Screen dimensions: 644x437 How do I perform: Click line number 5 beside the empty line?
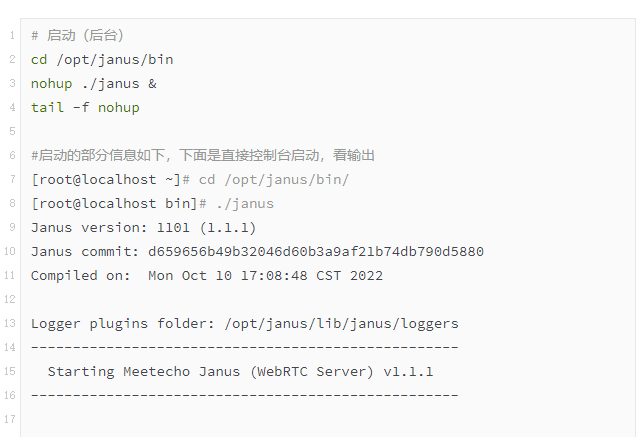coord(12,132)
